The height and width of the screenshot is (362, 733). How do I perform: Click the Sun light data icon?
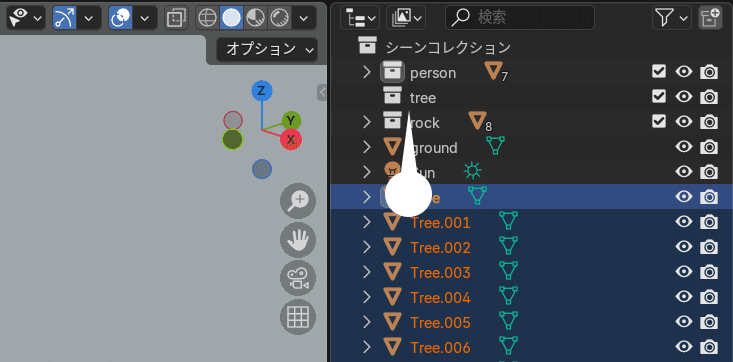tap(472, 171)
